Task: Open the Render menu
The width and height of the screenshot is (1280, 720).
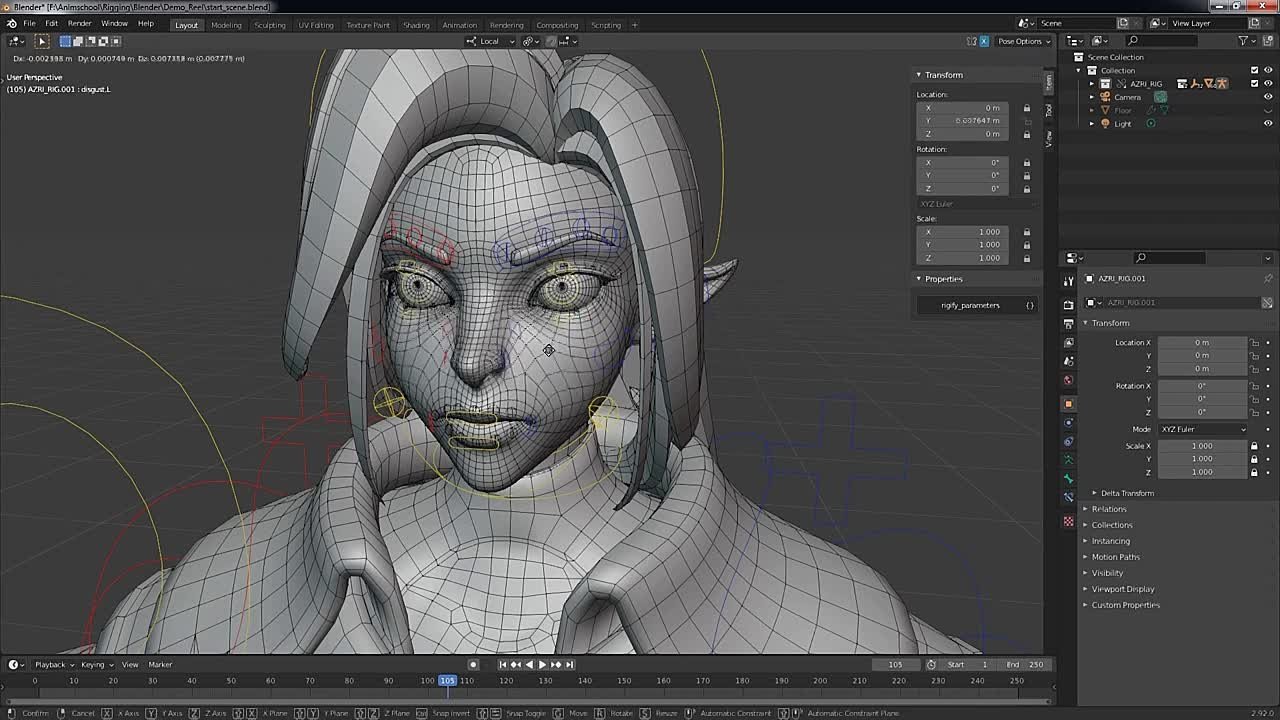Action: pyautogui.click(x=78, y=22)
